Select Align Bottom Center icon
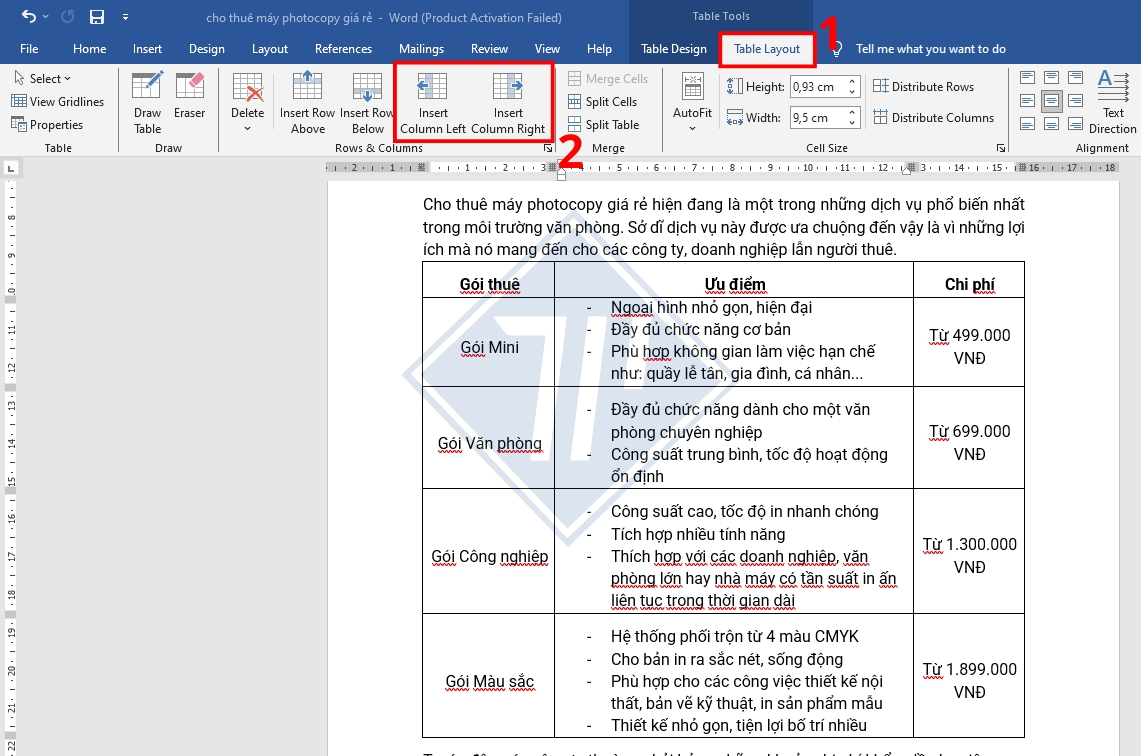This screenshot has width=1141, height=756. (x=1051, y=124)
